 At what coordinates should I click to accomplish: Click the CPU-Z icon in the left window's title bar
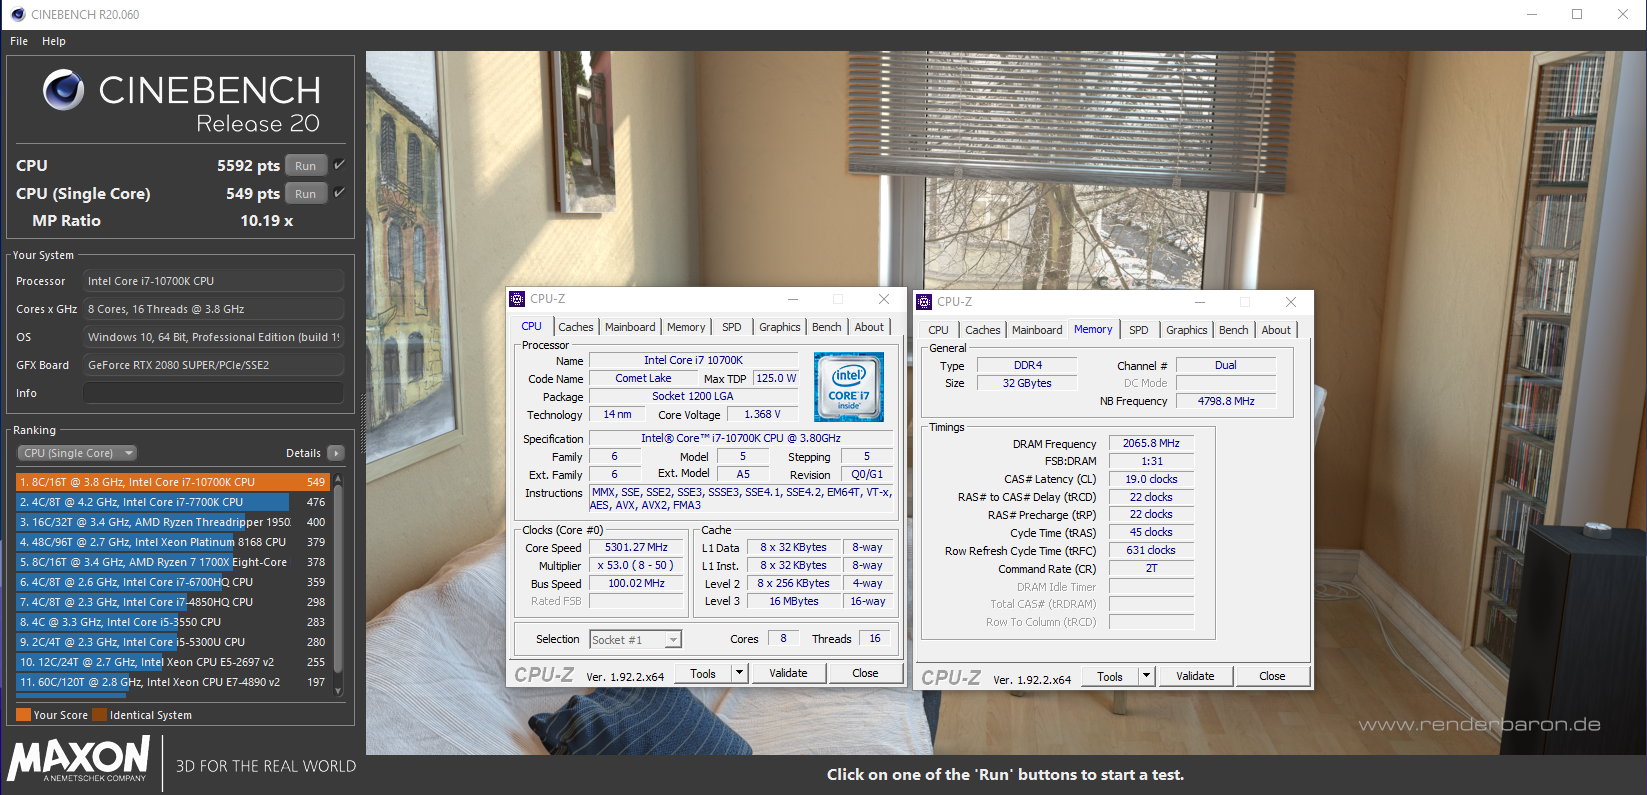[x=517, y=299]
